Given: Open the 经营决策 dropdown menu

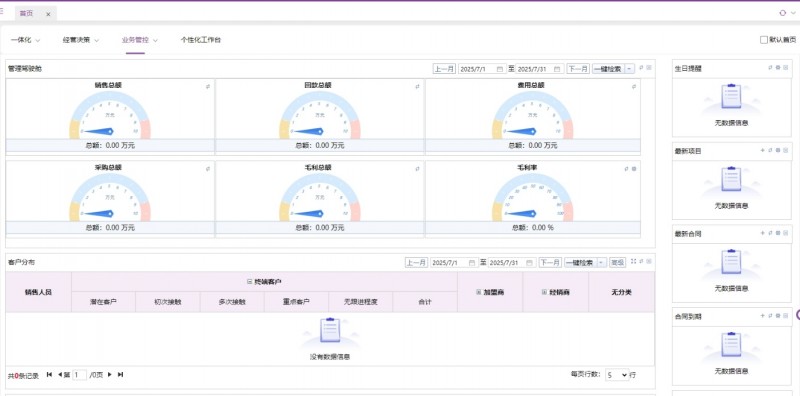Looking at the screenshot, I should [x=81, y=40].
